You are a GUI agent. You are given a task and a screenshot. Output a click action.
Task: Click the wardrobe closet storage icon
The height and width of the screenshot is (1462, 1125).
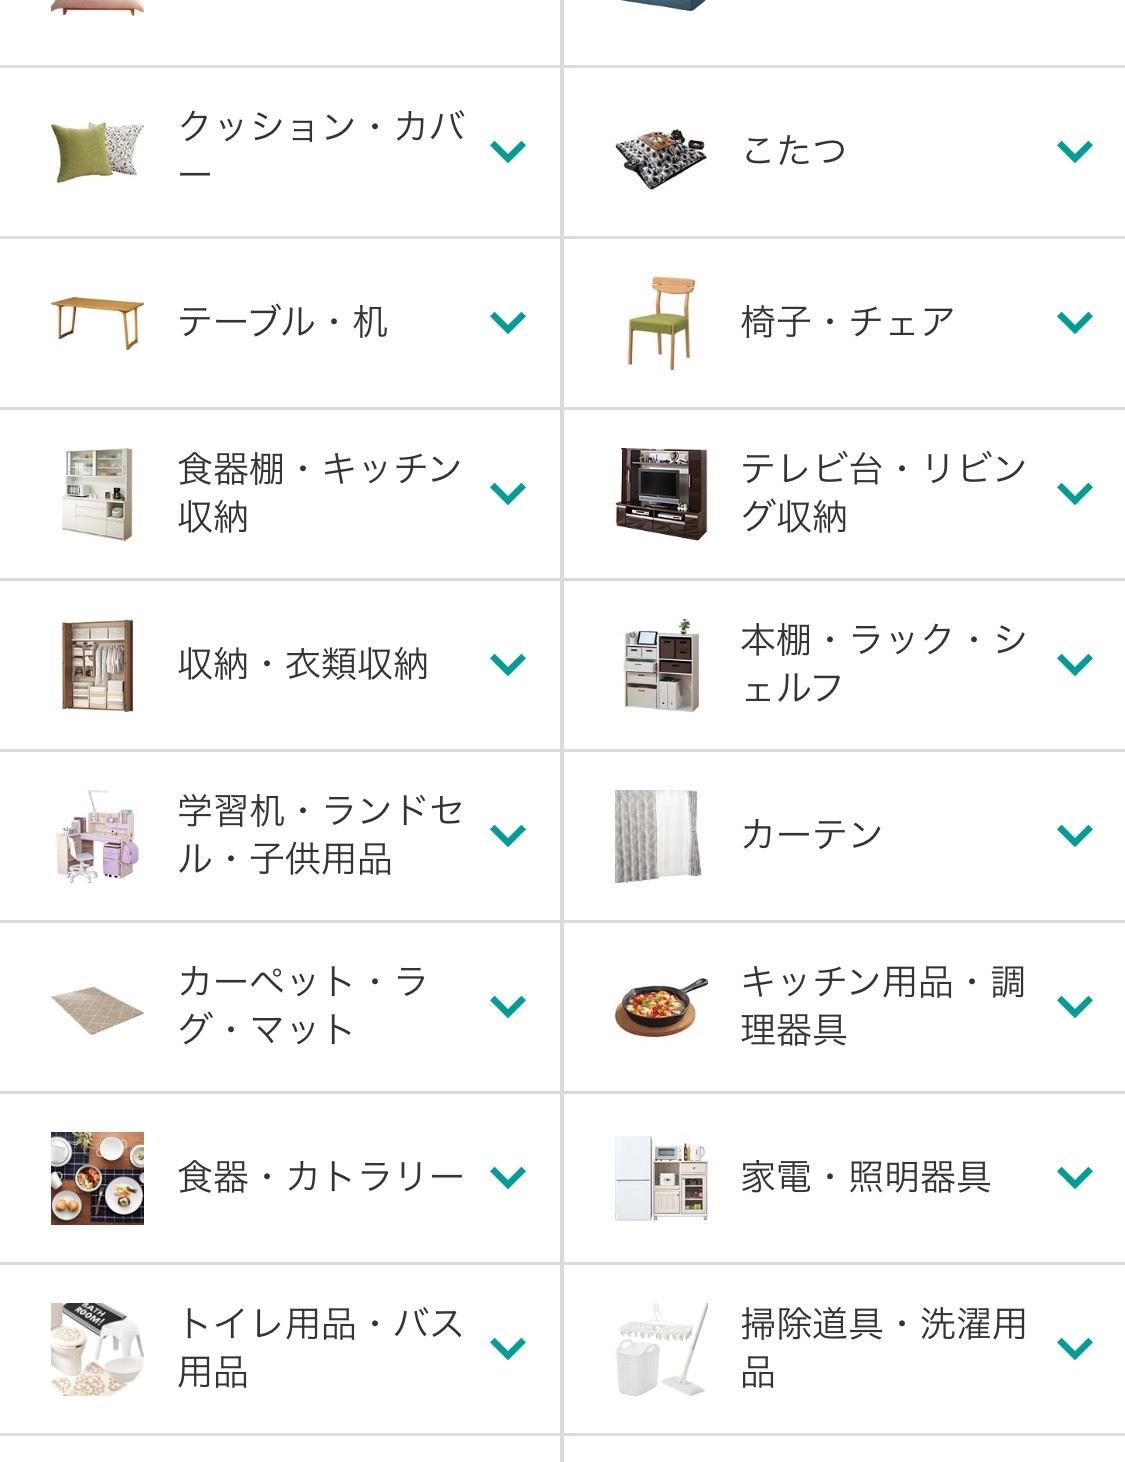pyautogui.click(x=97, y=665)
